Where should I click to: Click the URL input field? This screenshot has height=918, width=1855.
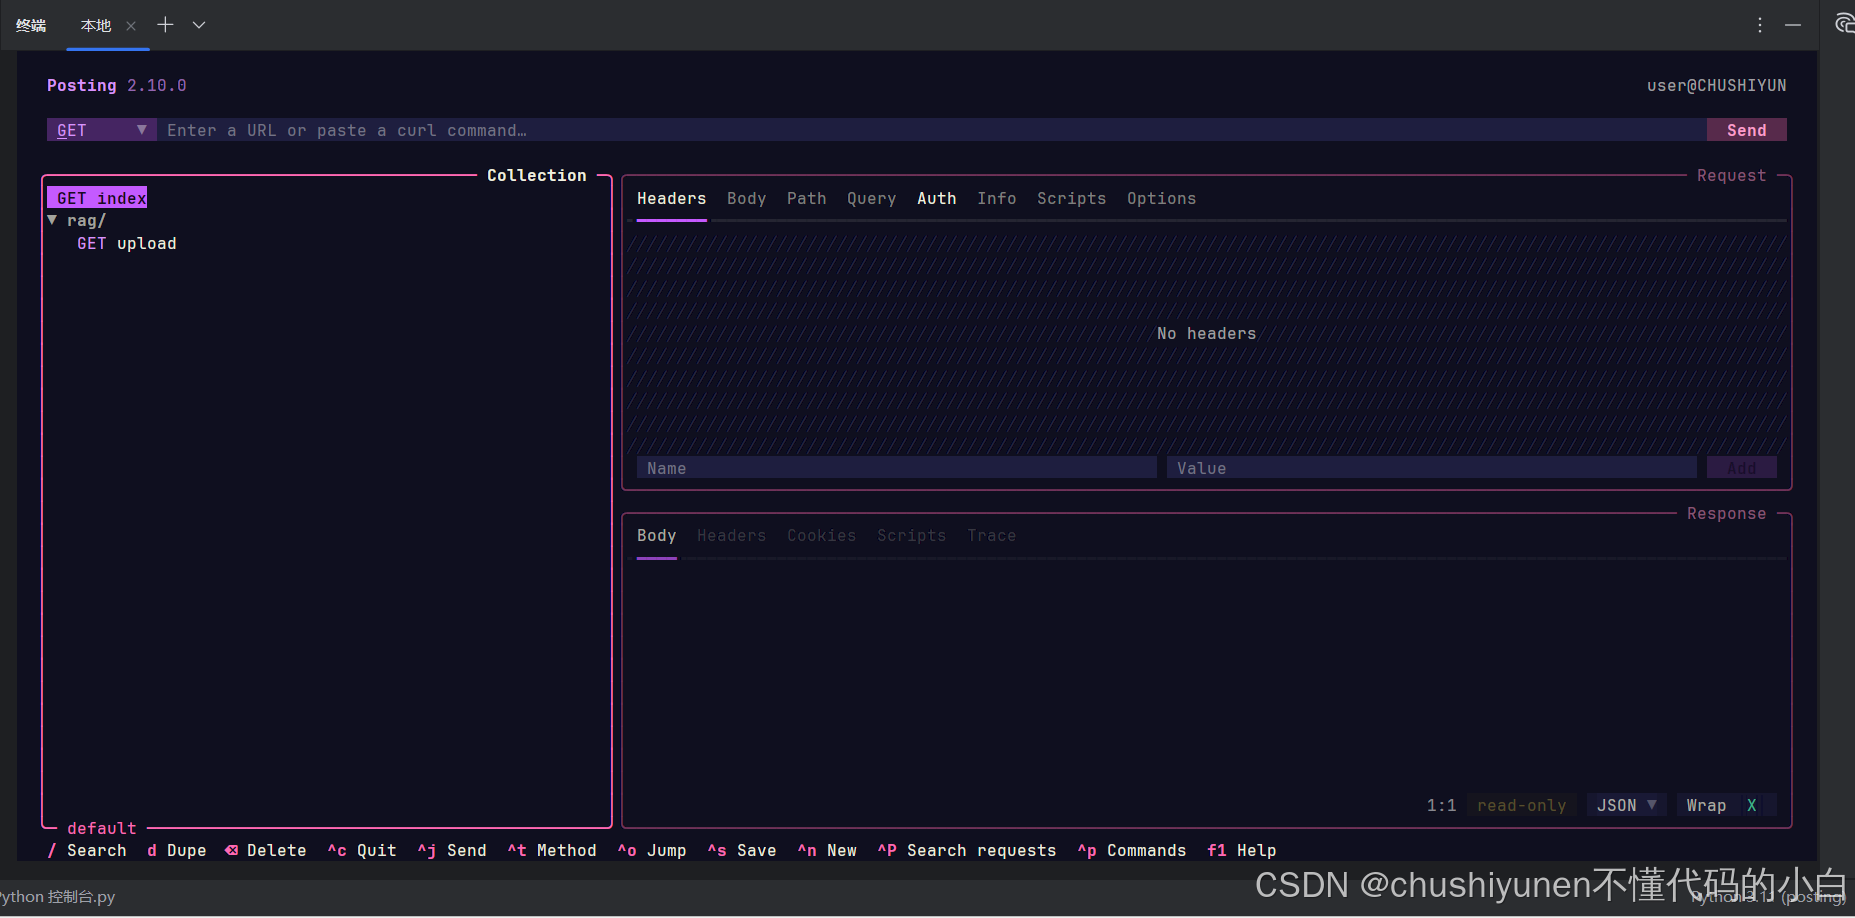(x=931, y=130)
